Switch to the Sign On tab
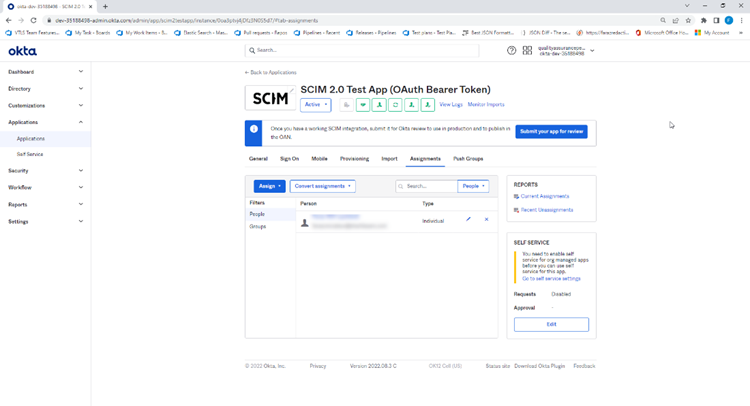The image size is (750, 406). (289, 159)
